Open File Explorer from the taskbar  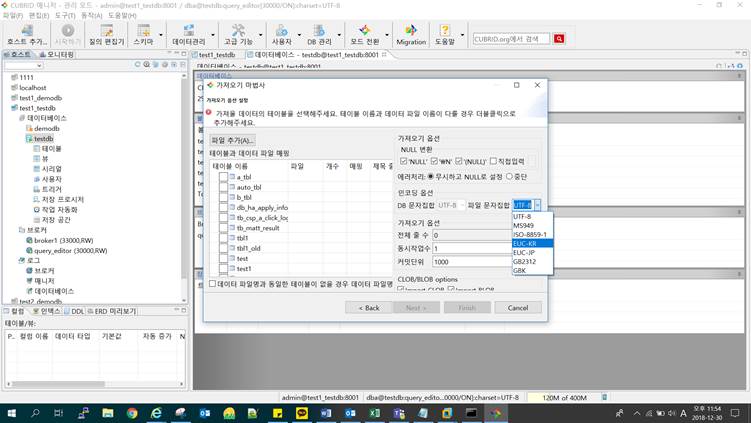coord(108,413)
